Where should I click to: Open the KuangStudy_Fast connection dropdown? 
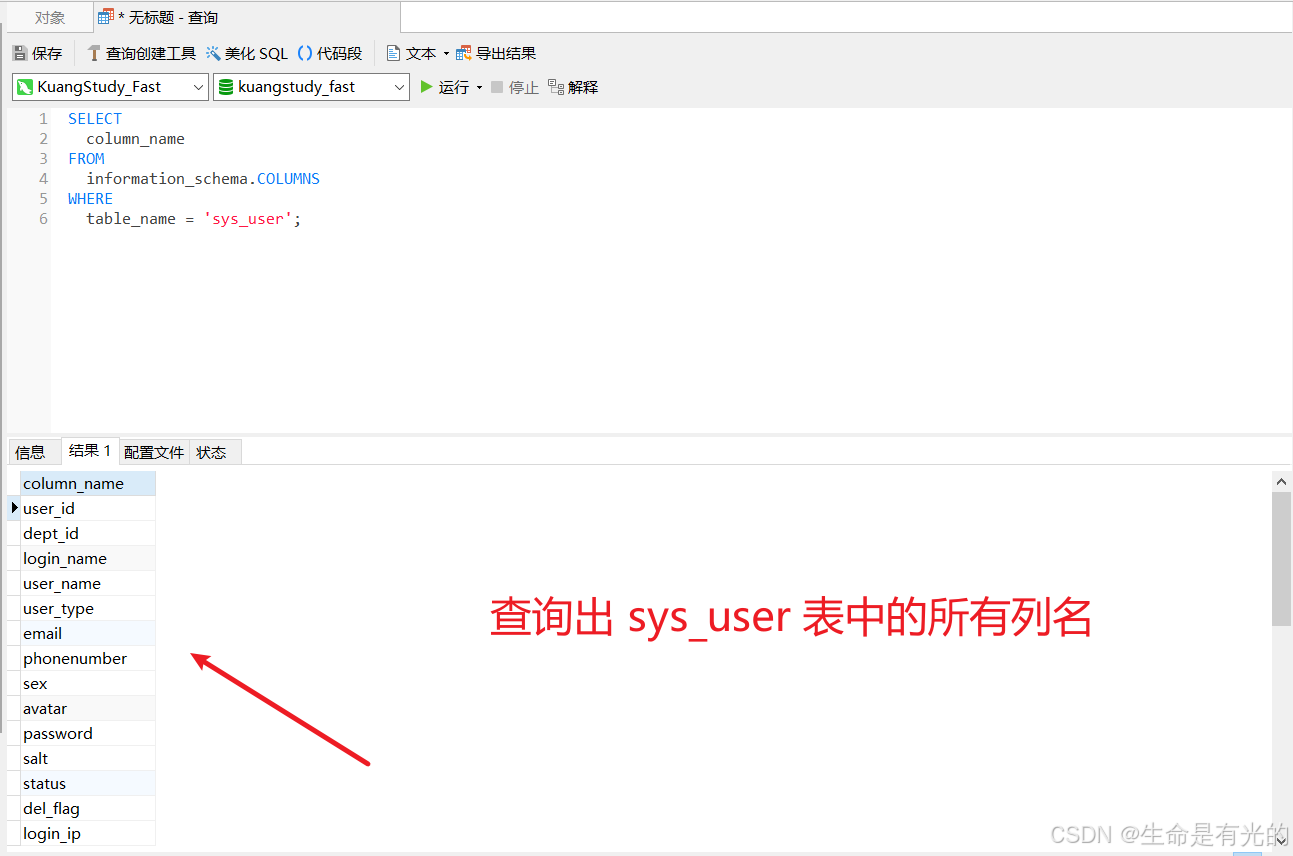(199, 87)
